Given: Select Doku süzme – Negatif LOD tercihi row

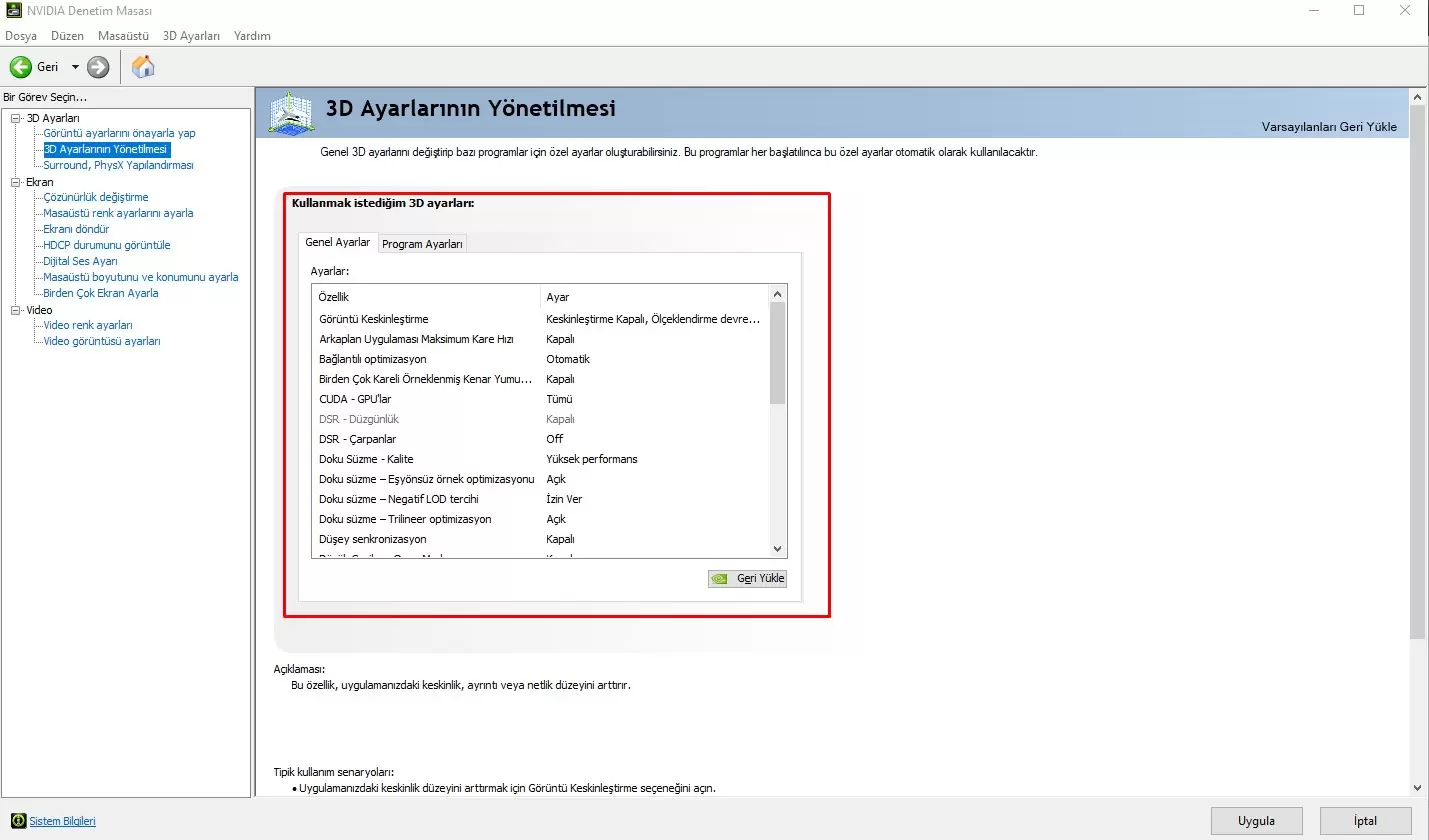Looking at the screenshot, I should 540,499.
